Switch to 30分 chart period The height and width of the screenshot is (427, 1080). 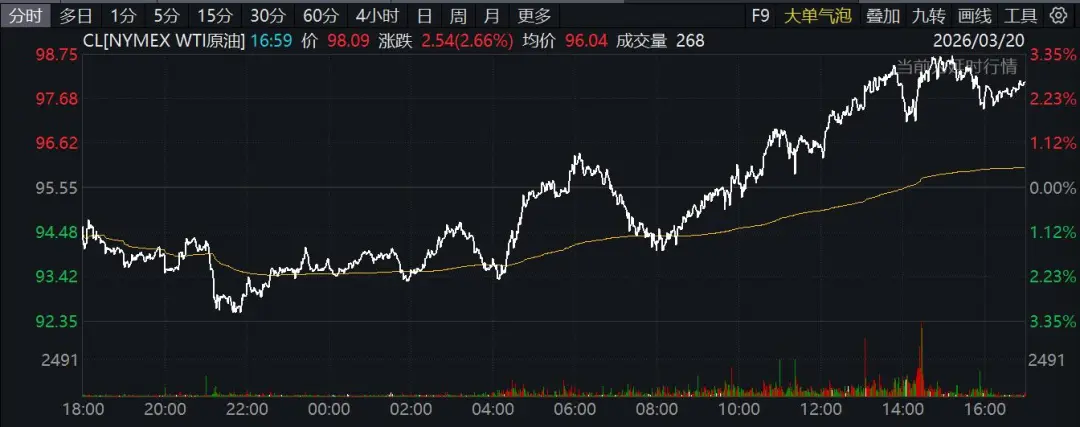(x=266, y=15)
